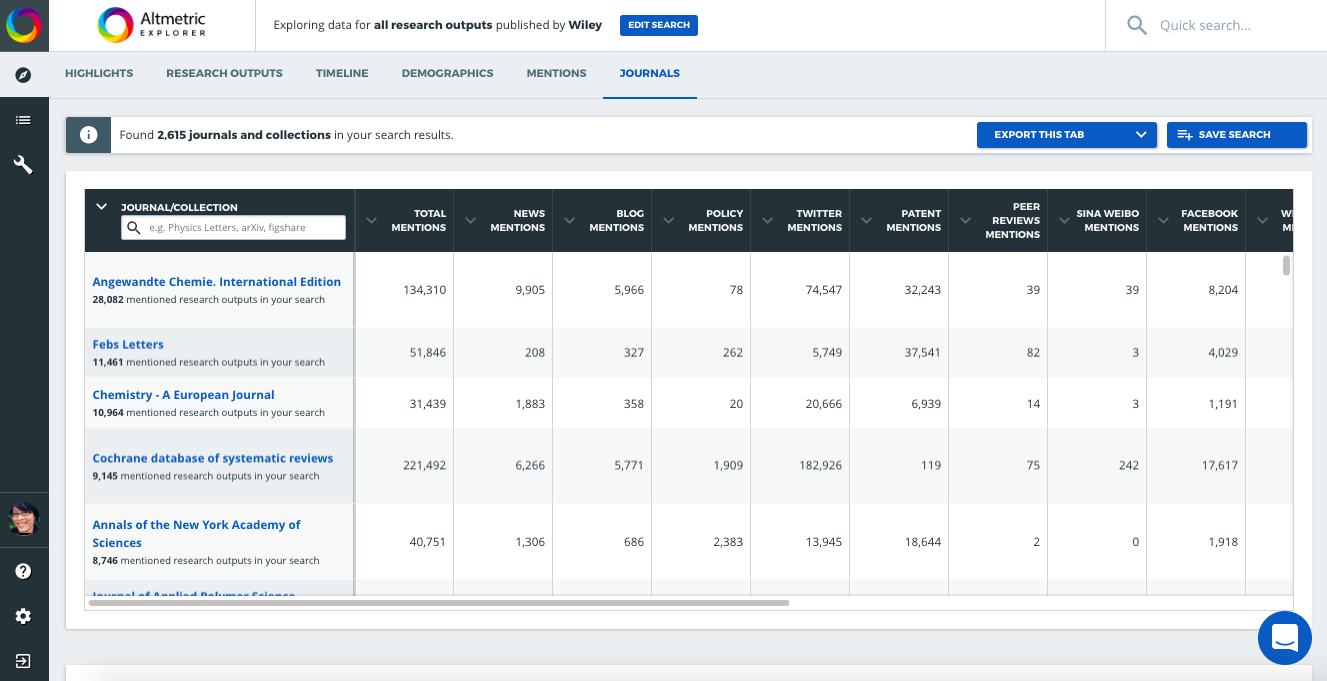Sort by Twitter Mentions column chevron
The width and height of the screenshot is (1327, 681).
coord(768,220)
